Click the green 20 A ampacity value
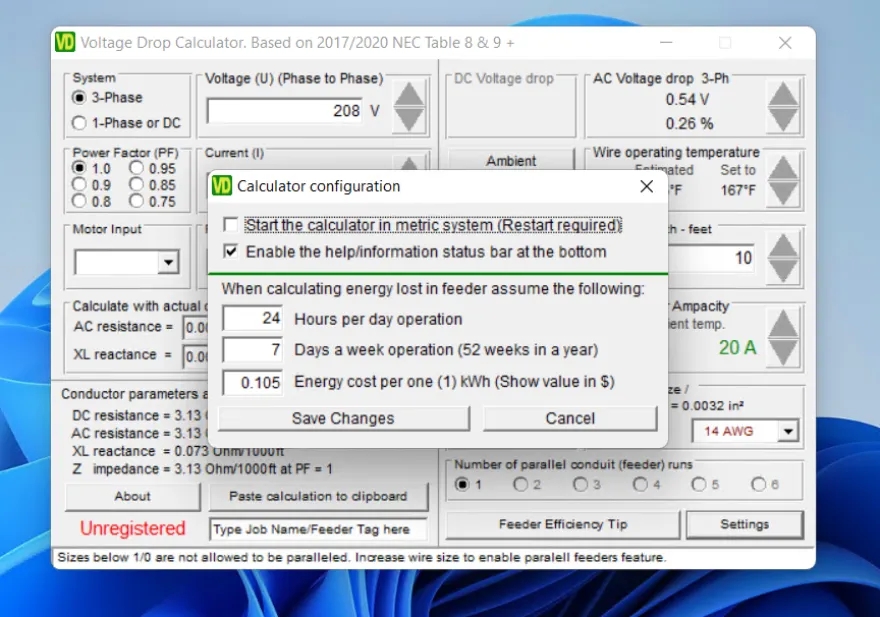Viewport: 880px width, 617px height. pyautogui.click(x=737, y=348)
